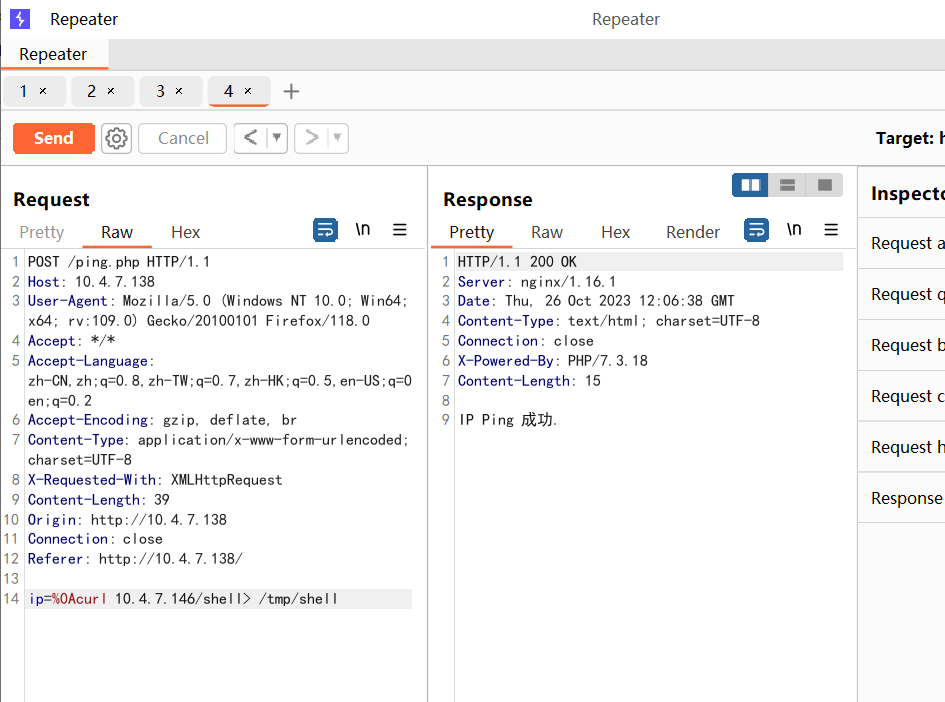Image resolution: width=945 pixels, height=702 pixels.
Task: Expand Inspector 'Request a...' section
Action: click(x=902, y=243)
